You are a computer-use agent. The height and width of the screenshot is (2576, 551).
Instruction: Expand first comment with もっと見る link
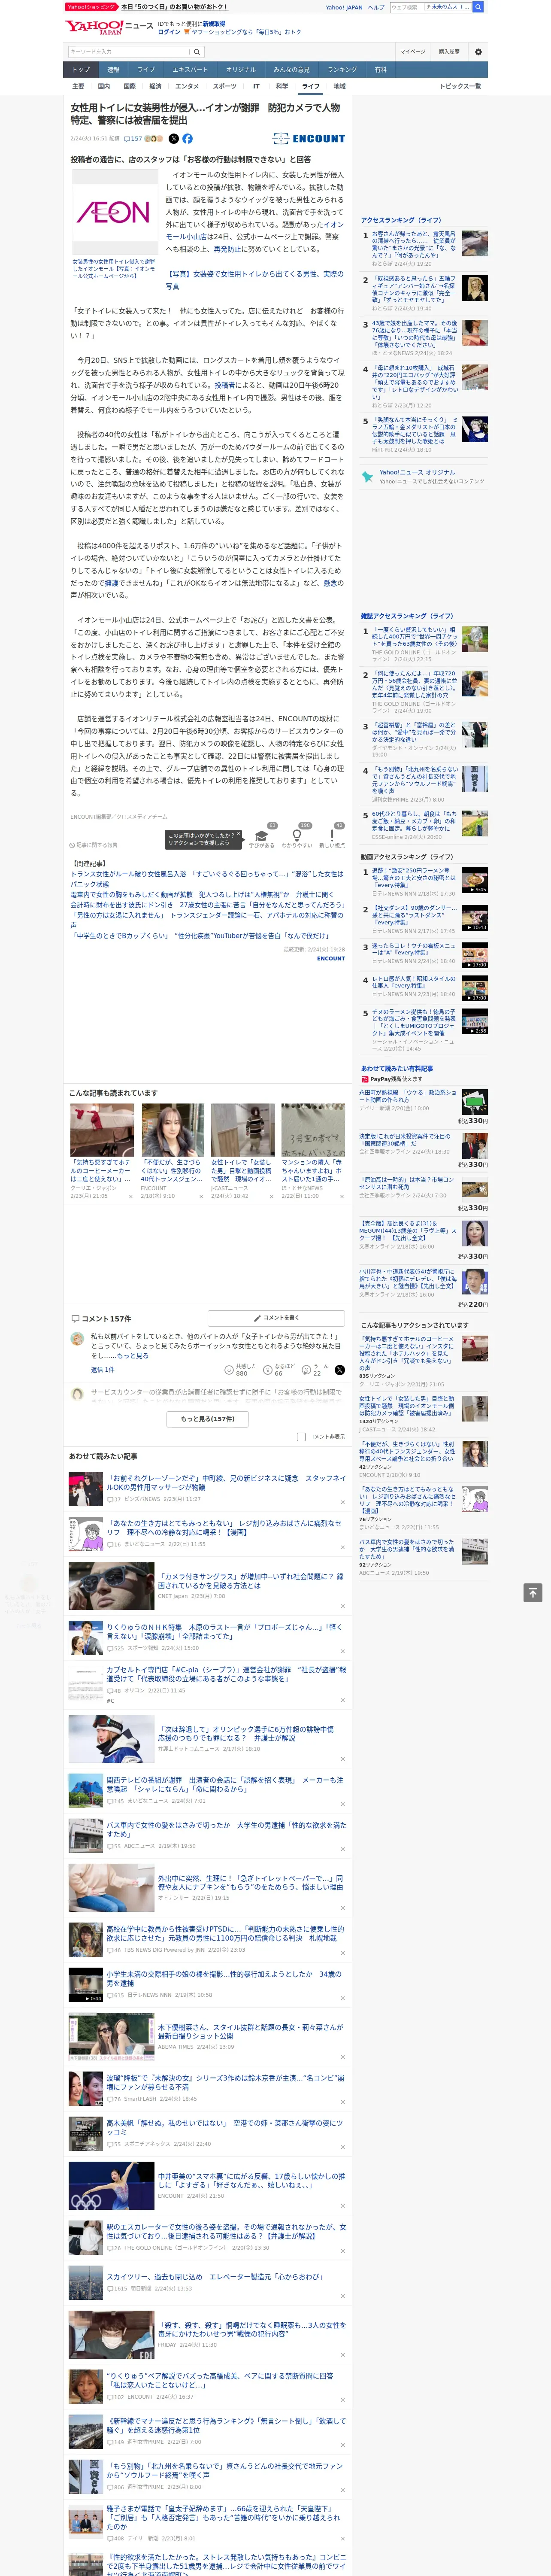tap(133, 1356)
